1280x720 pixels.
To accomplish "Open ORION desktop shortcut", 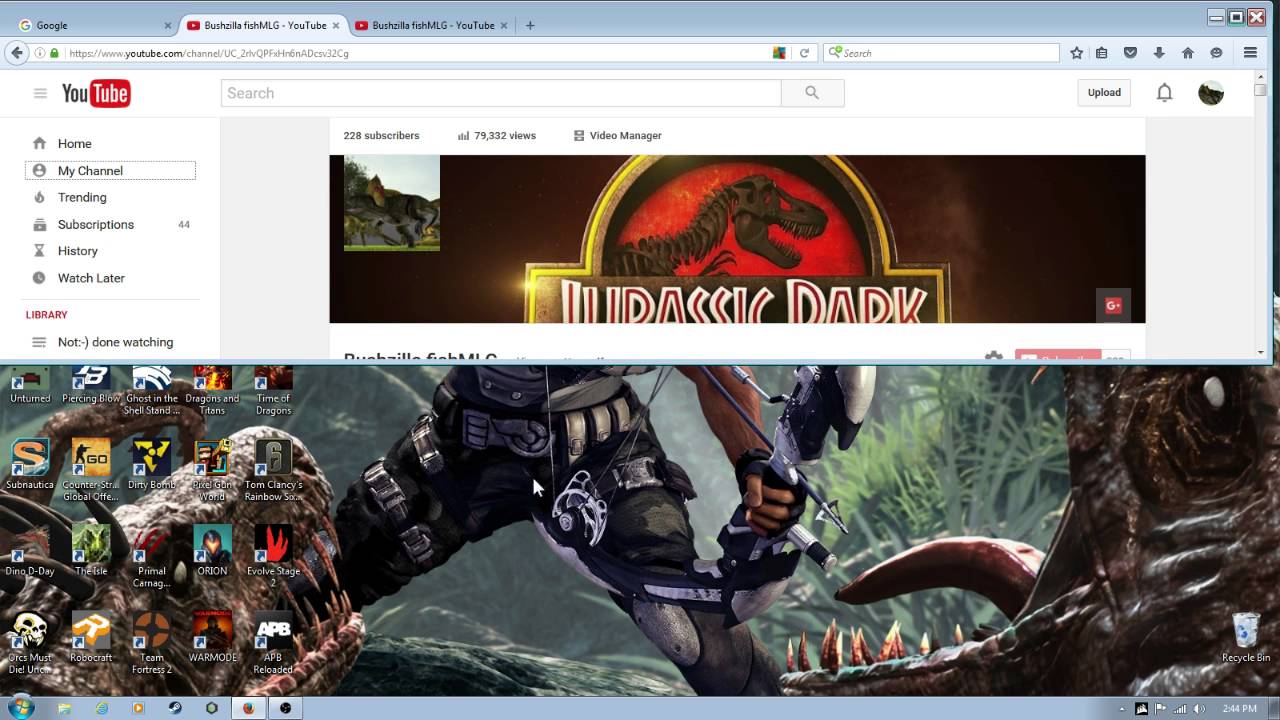I will (212, 551).
